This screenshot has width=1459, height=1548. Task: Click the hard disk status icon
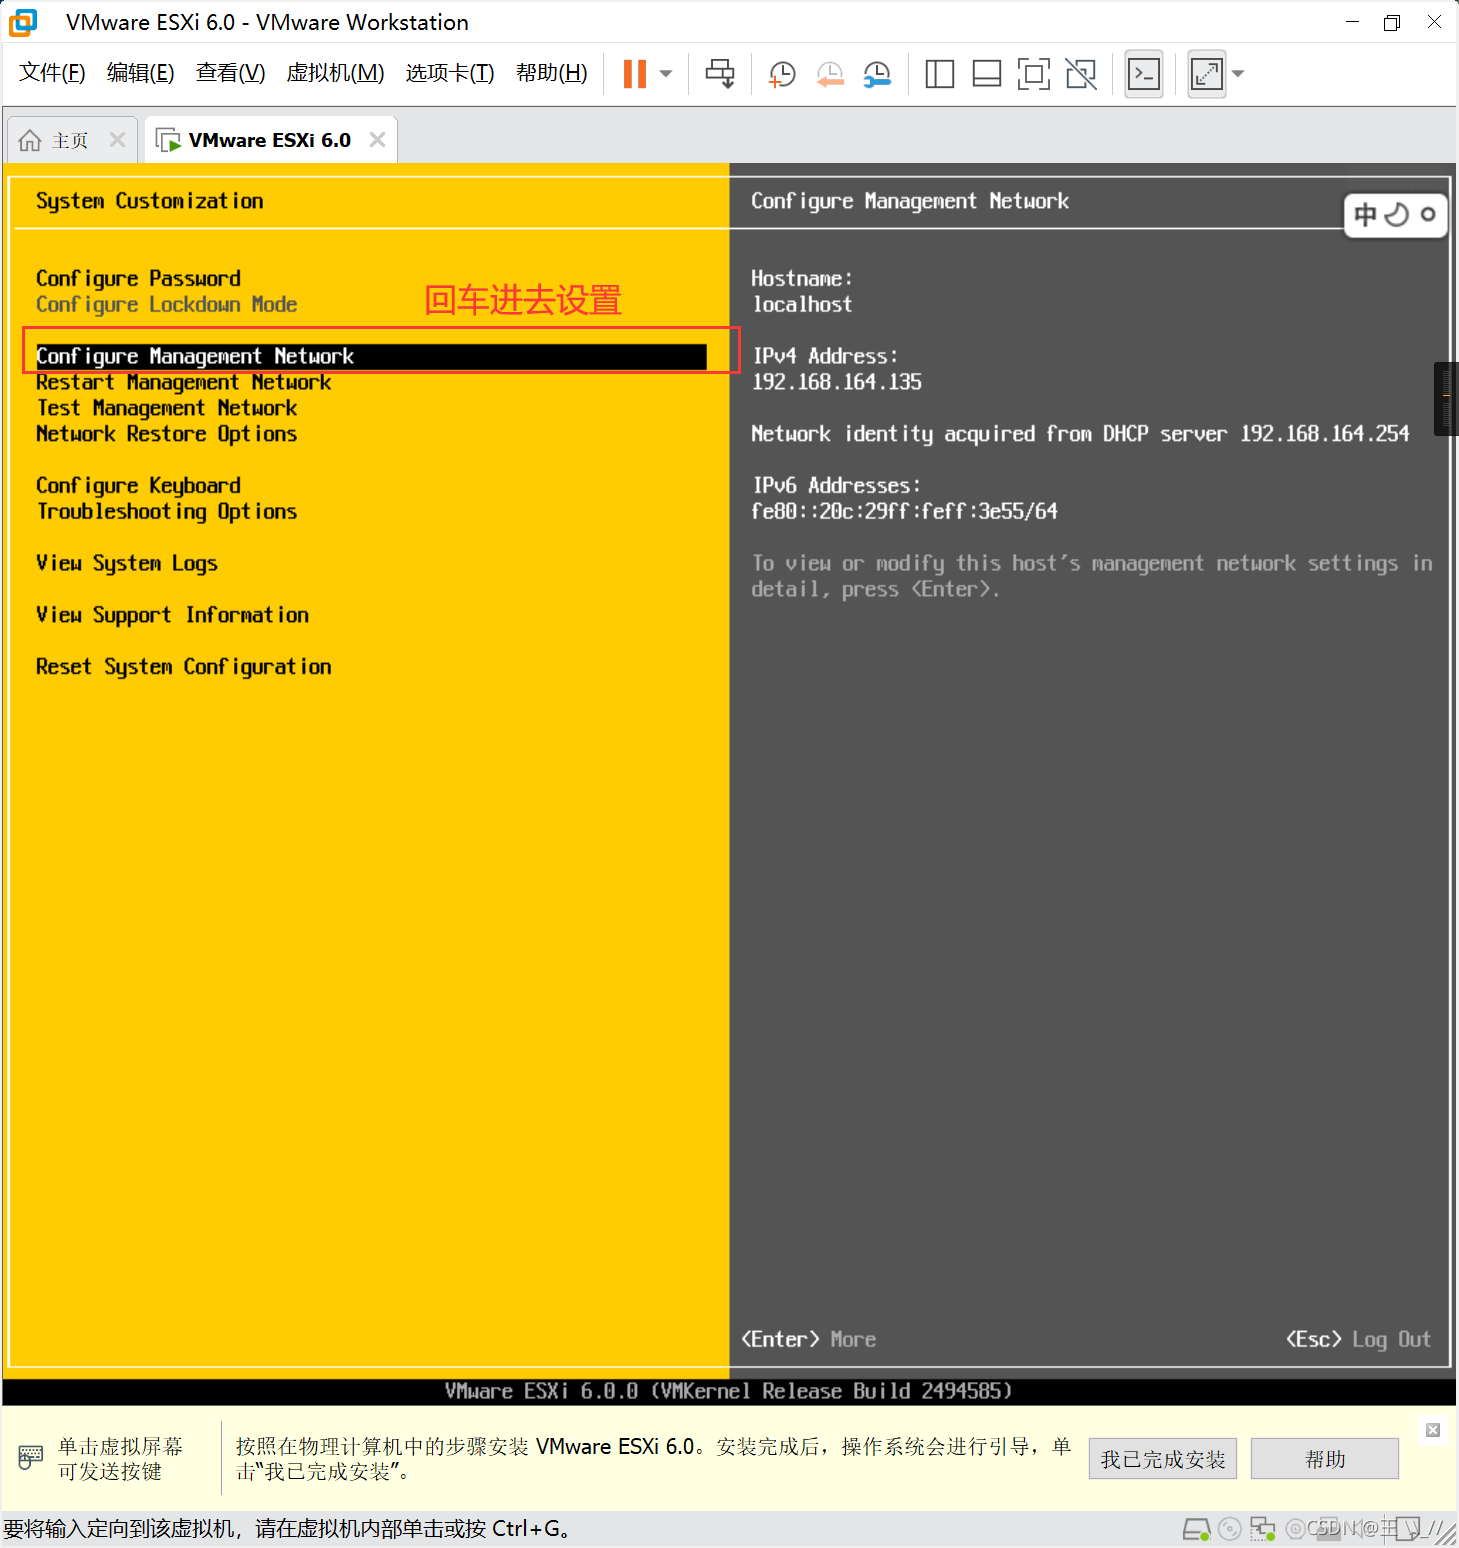1196,1529
